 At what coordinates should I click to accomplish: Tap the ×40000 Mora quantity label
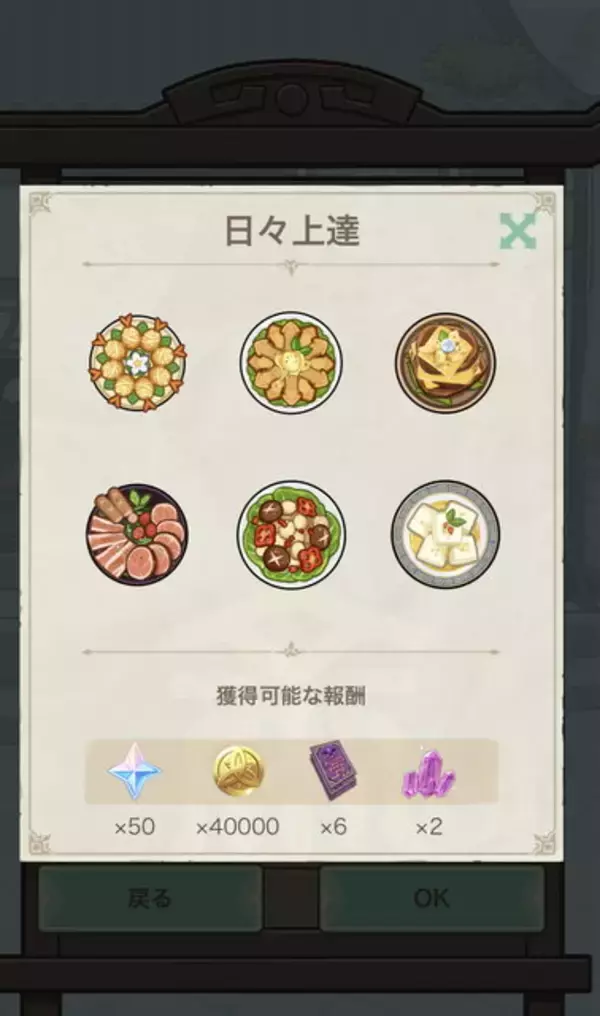(237, 827)
